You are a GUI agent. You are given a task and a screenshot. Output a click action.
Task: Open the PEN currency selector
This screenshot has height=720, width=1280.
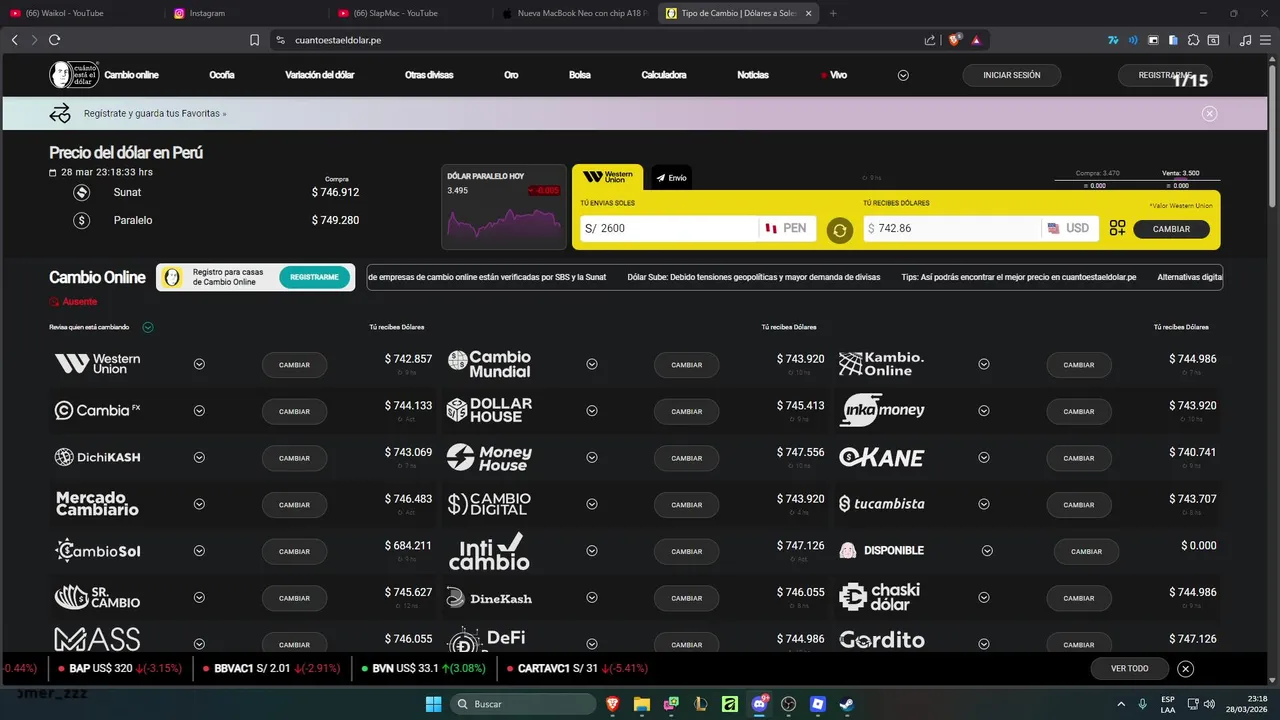787,228
